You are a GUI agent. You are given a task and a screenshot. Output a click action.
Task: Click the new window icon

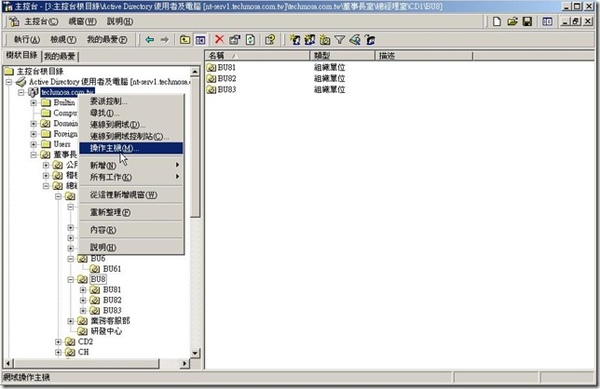(547, 21)
